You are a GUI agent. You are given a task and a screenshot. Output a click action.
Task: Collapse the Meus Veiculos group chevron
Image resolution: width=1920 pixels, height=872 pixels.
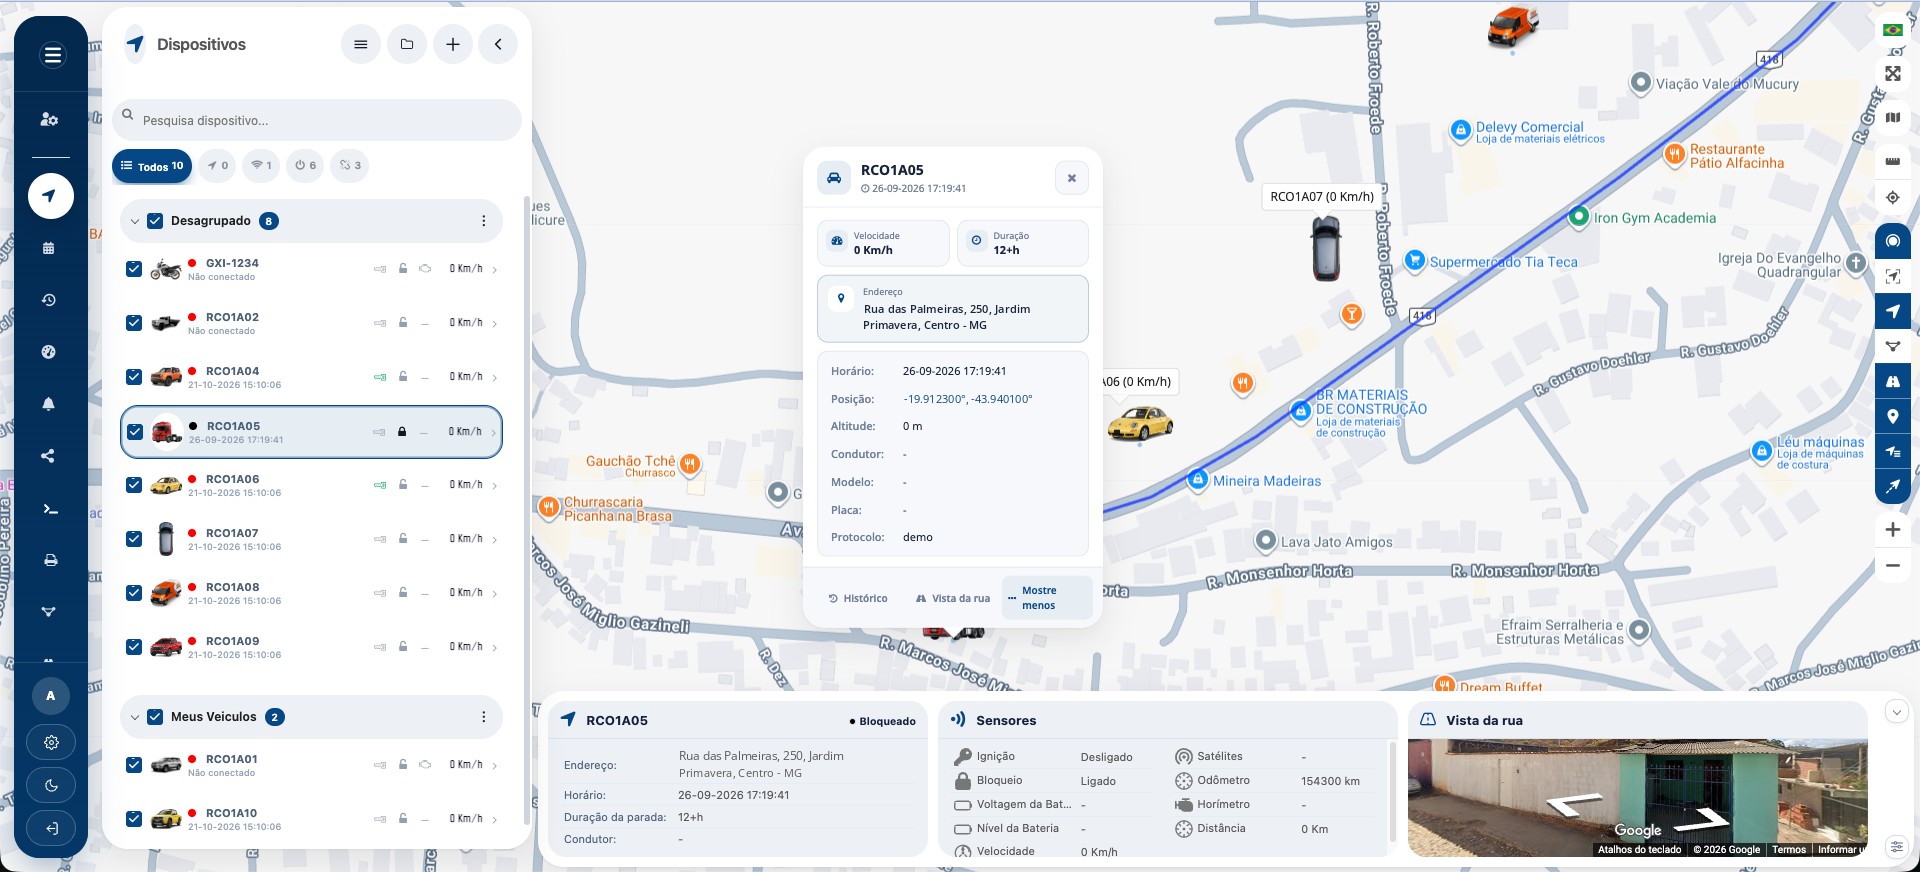point(134,717)
